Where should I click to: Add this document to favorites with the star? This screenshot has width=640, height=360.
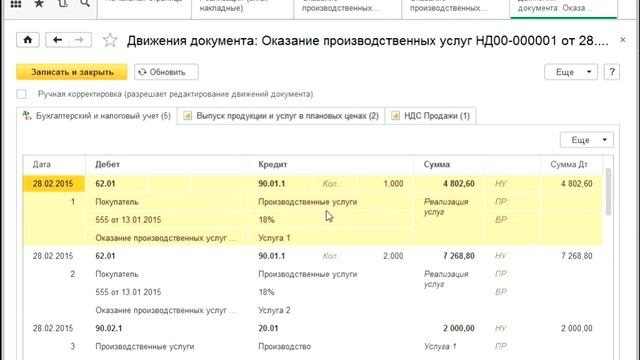click(110, 40)
